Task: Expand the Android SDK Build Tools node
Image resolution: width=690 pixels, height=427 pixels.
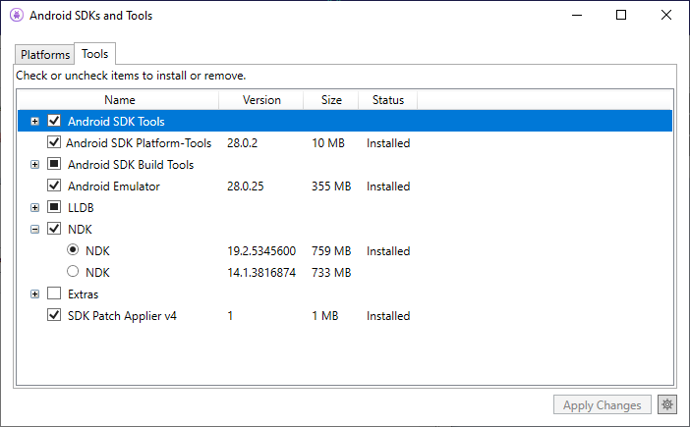Action: coord(35,165)
